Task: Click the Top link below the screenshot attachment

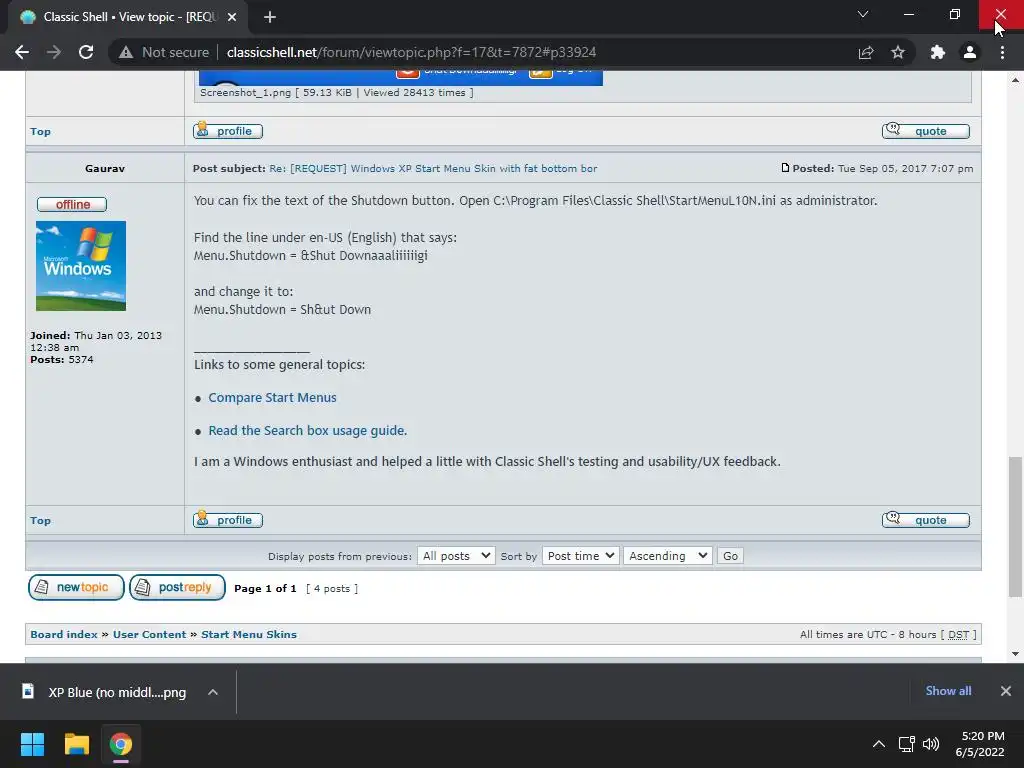Action: coord(40,131)
